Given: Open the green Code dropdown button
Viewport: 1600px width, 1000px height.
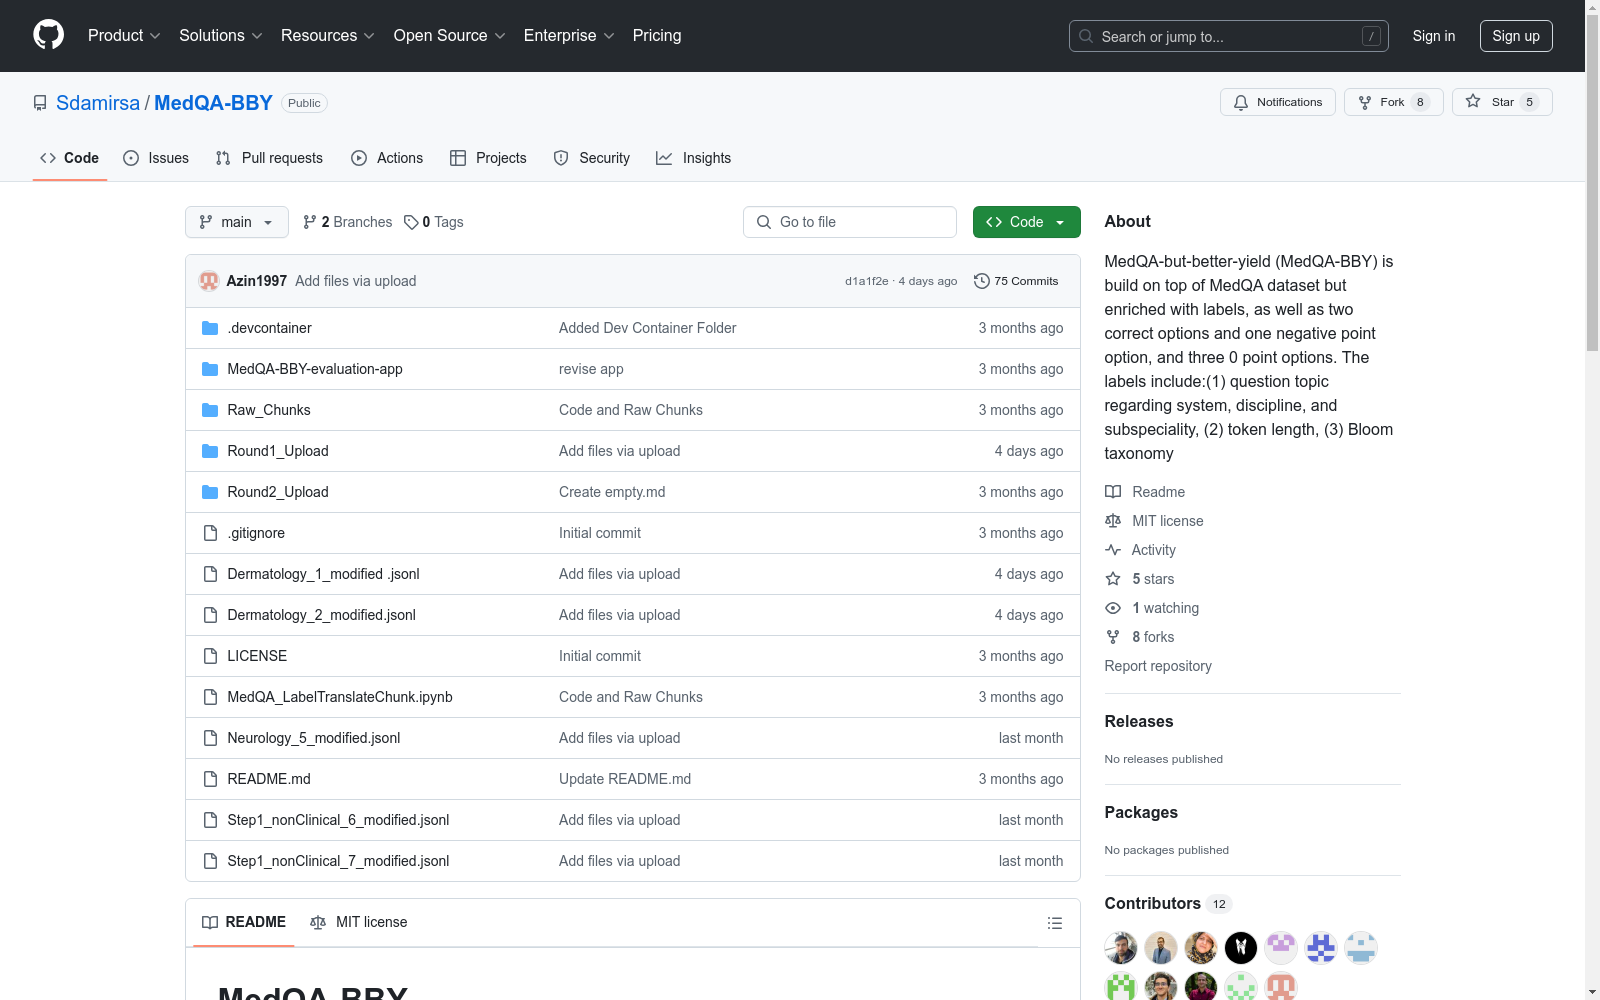Looking at the screenshot, I should [1027, 222].
